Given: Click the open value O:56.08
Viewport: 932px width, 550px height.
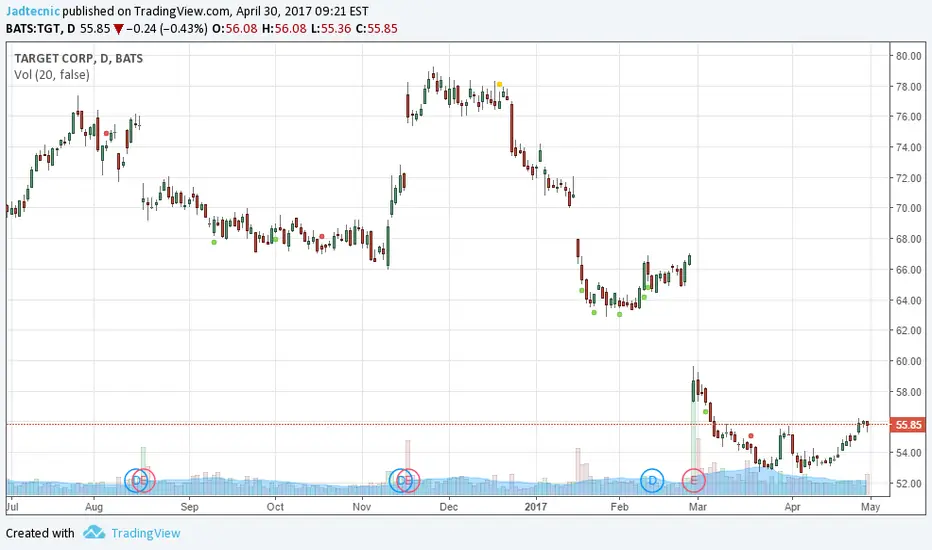Looking at the screenshot, I should [x=234, y=29].
